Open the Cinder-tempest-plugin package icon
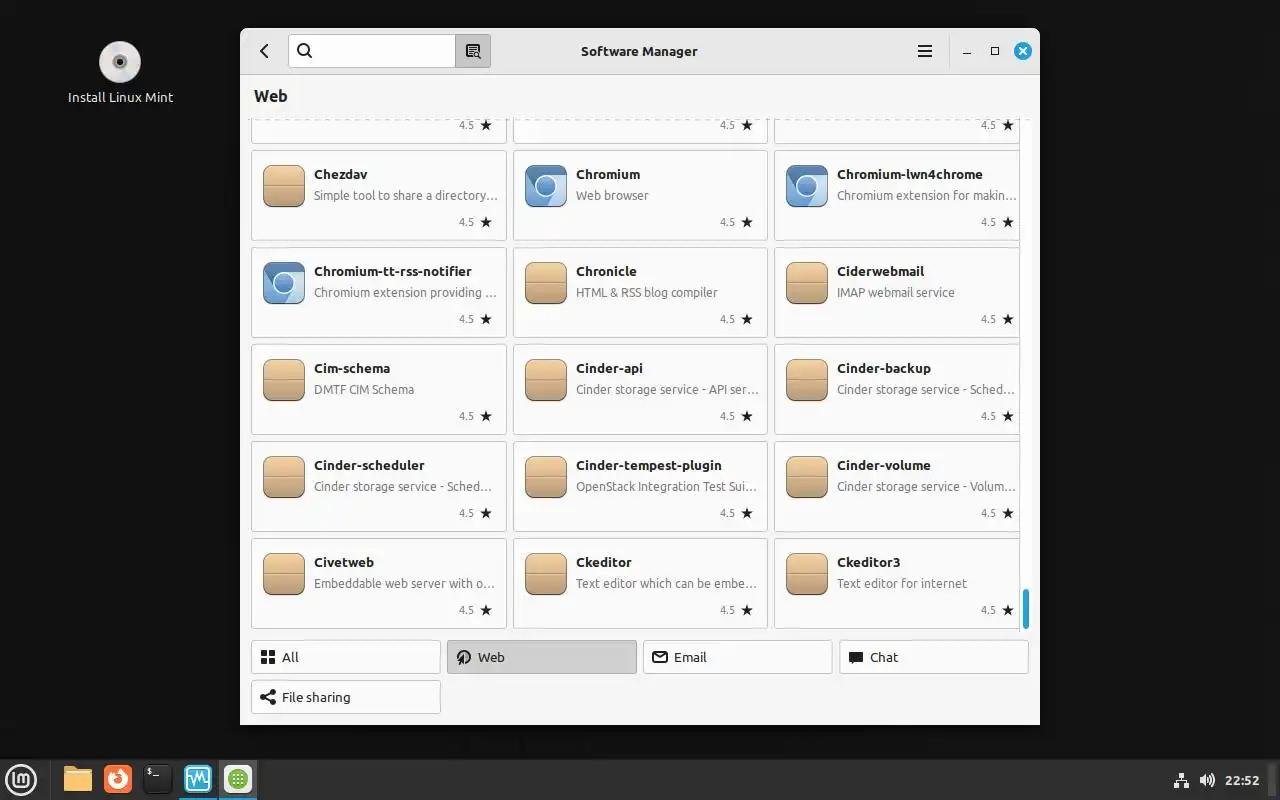 [546, 477]
